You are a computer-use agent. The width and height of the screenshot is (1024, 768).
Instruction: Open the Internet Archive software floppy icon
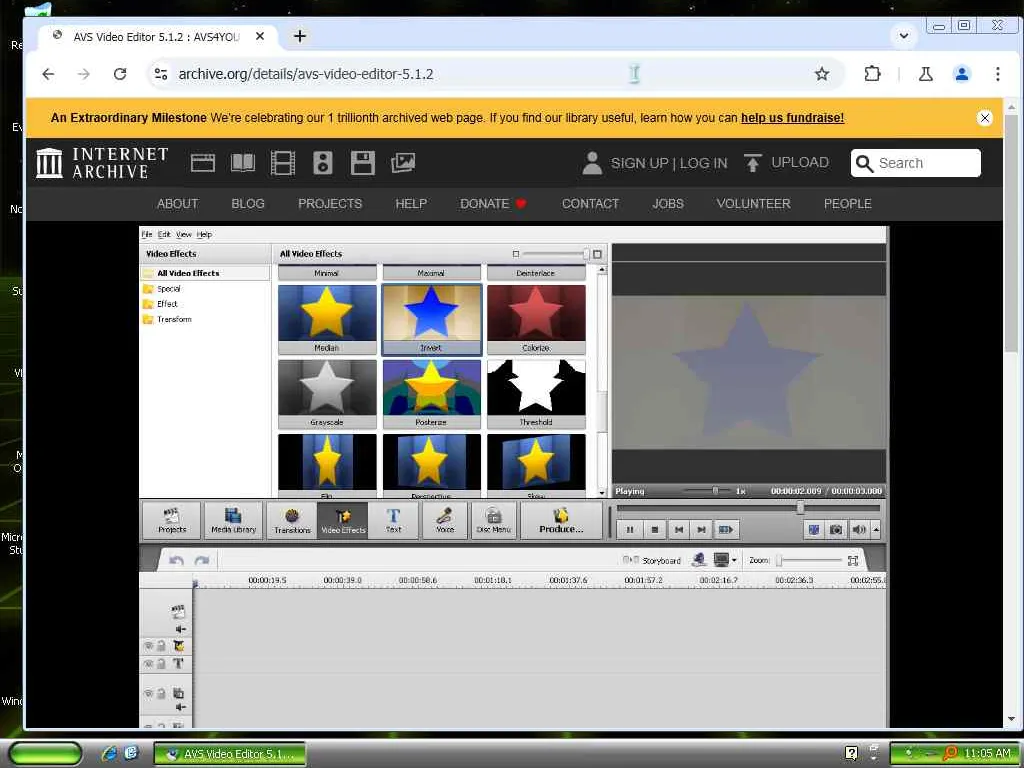362,163
